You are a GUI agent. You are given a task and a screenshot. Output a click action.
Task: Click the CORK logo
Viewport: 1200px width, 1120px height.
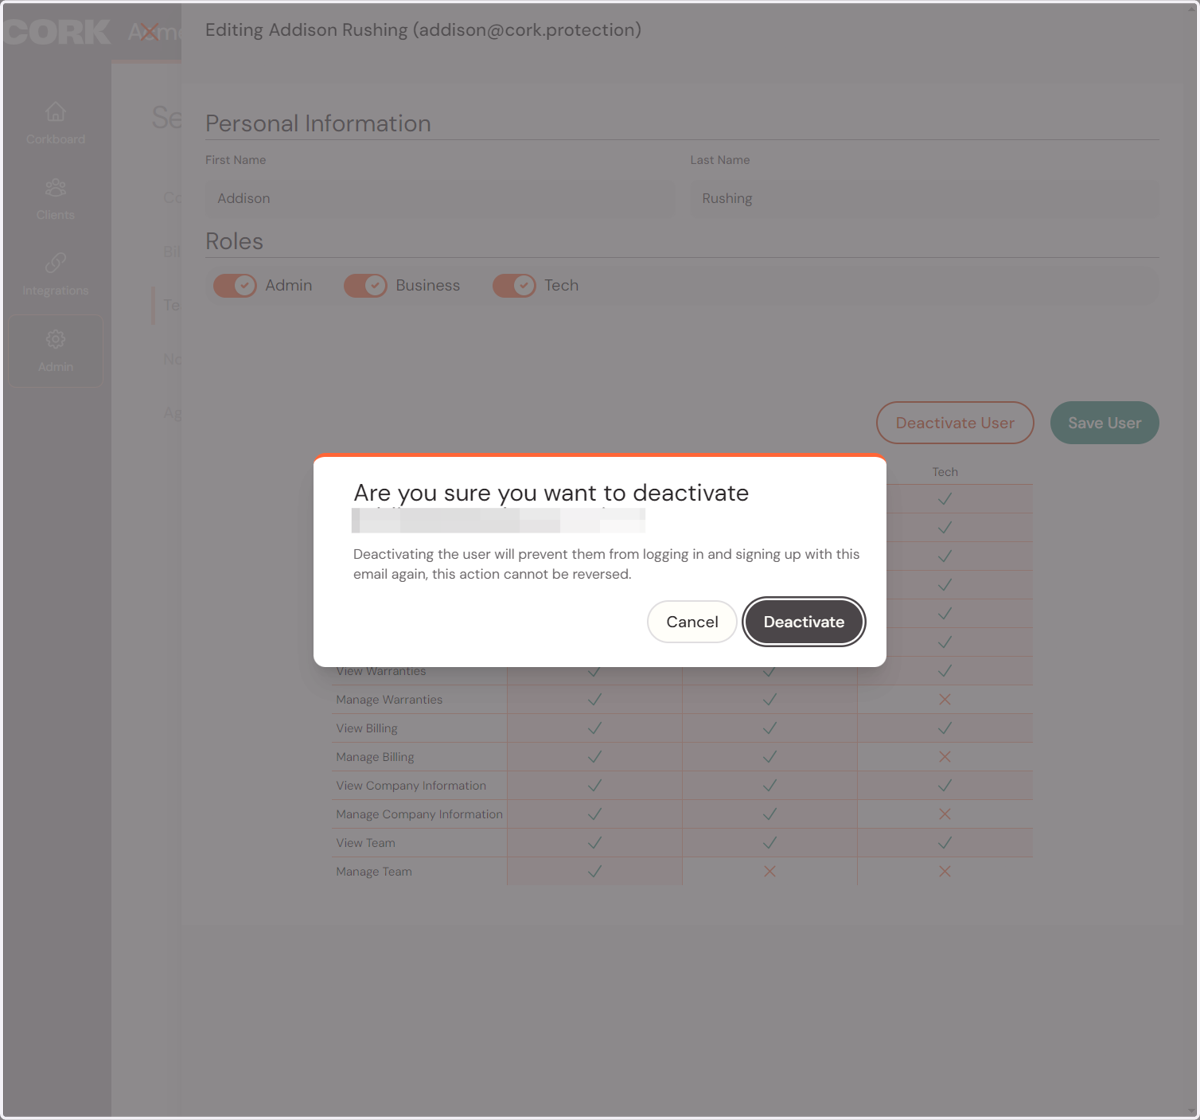56,32
